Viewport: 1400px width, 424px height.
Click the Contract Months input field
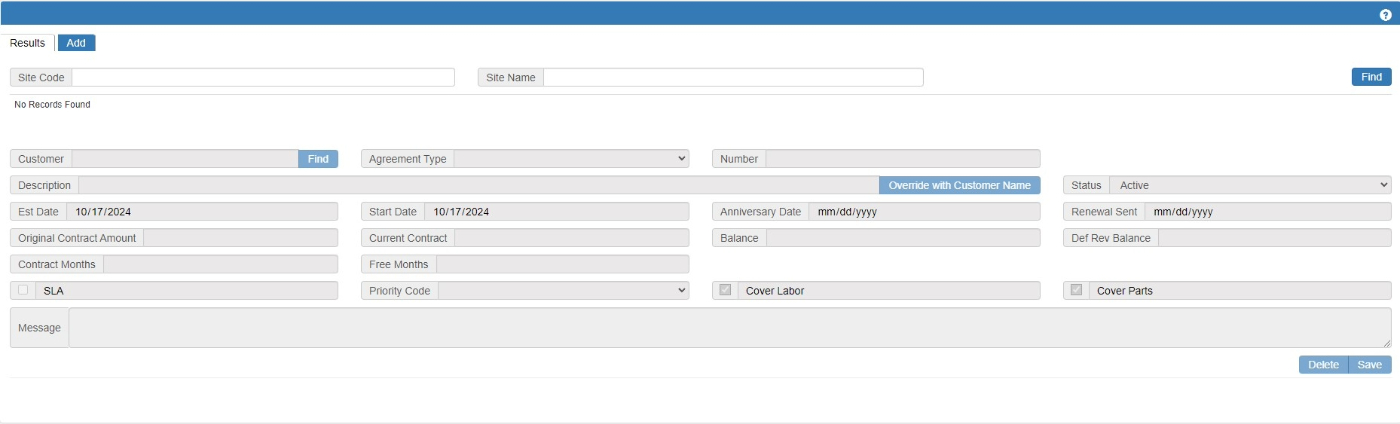[220, 264]
